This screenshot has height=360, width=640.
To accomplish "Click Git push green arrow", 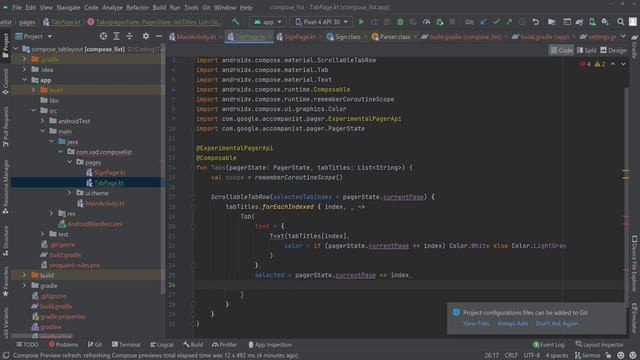I will pos(509,22).
